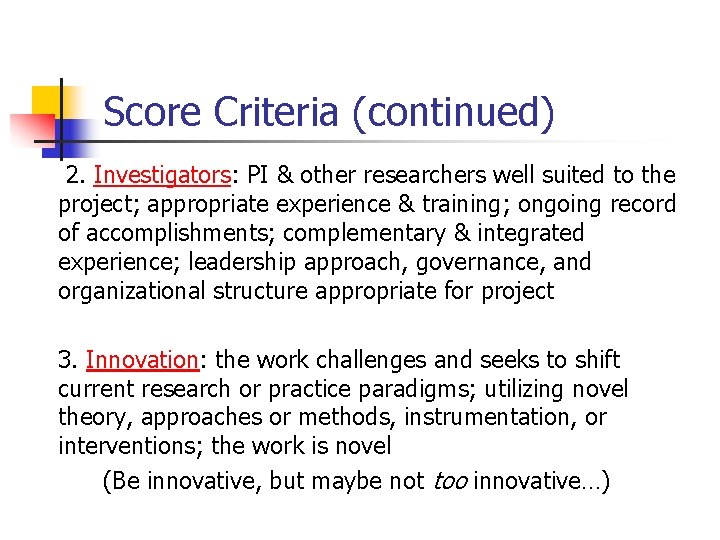Screen dimensions: 720x540
Task: Click the word 'paradigms' in Innovation paragraph
Action: (x=415, y=390)
